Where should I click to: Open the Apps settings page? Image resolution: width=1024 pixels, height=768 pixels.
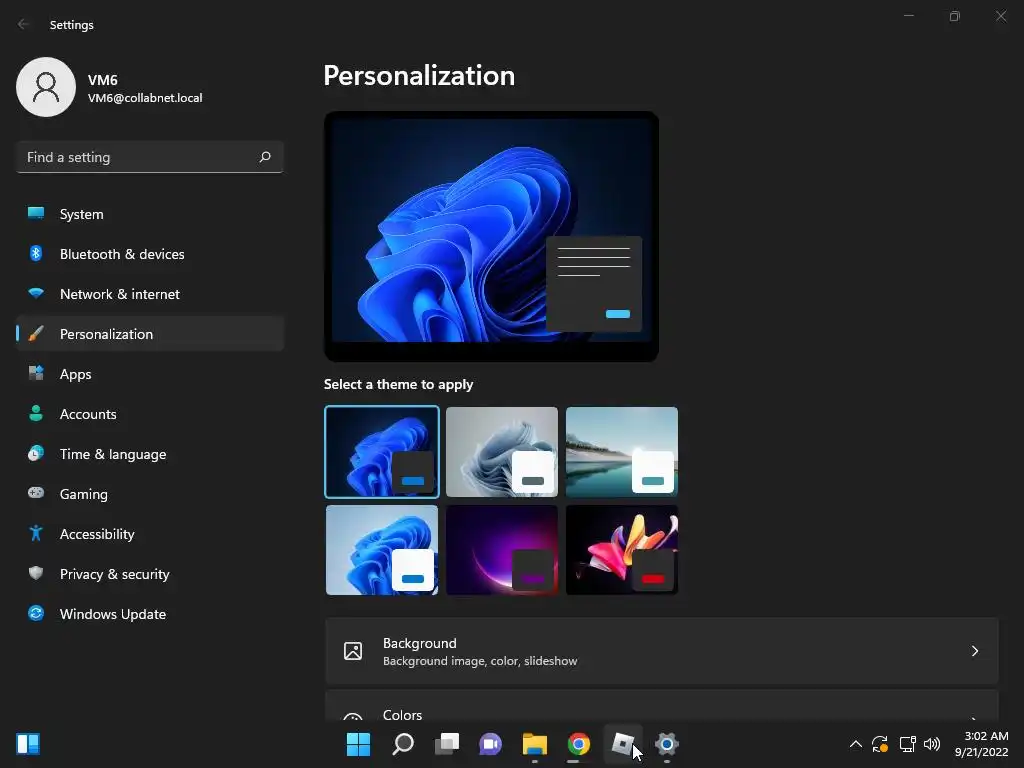pyautogui.click(x=150, y=374)
